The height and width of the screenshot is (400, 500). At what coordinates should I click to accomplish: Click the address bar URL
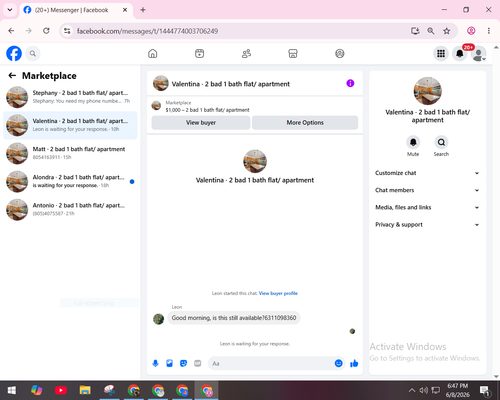147,31
